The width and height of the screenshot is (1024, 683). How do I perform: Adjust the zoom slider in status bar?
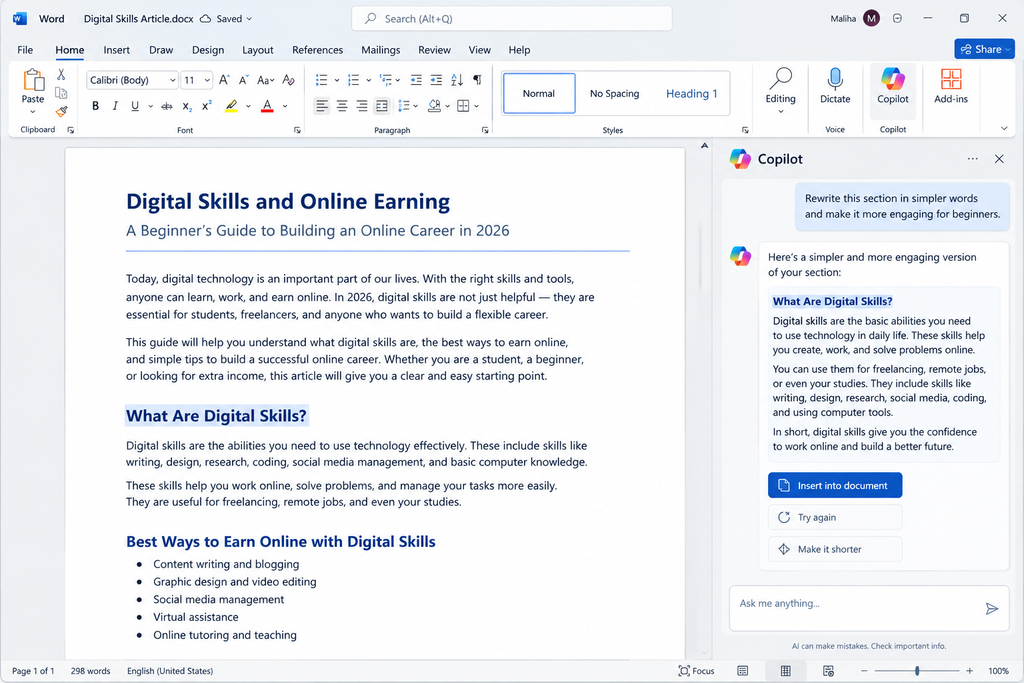tap(917, 671)
